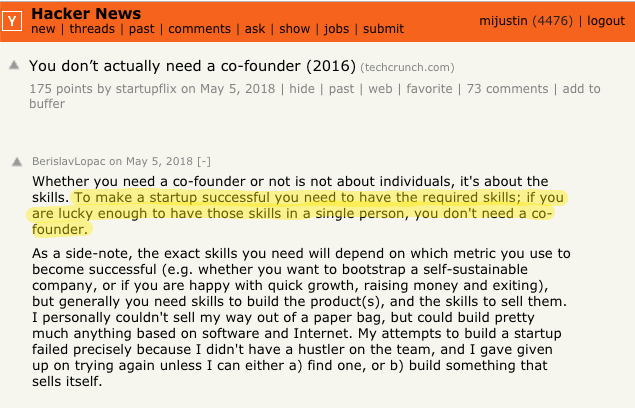
Task: Favorite this story
Action: pyautogui.click(x=428, y=89)
